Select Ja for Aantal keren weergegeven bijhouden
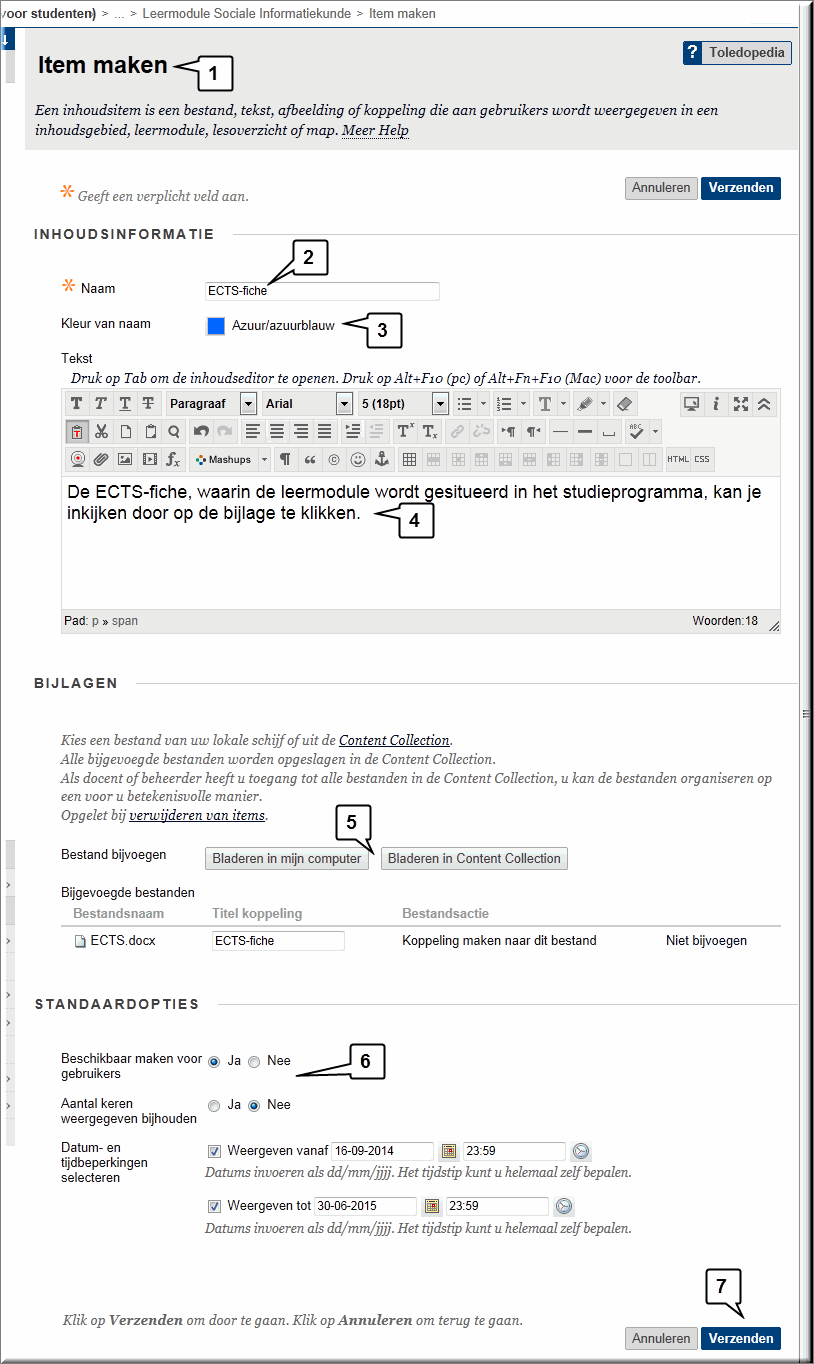Viewport: 814px width, 1364px height. 214,1106
